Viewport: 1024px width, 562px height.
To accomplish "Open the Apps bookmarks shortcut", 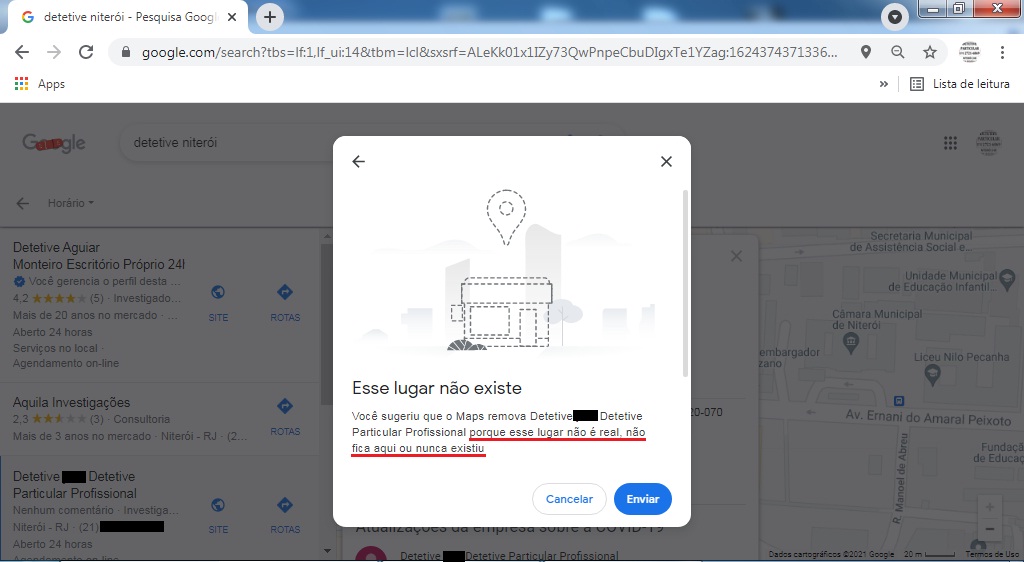I will click(40, 84).
